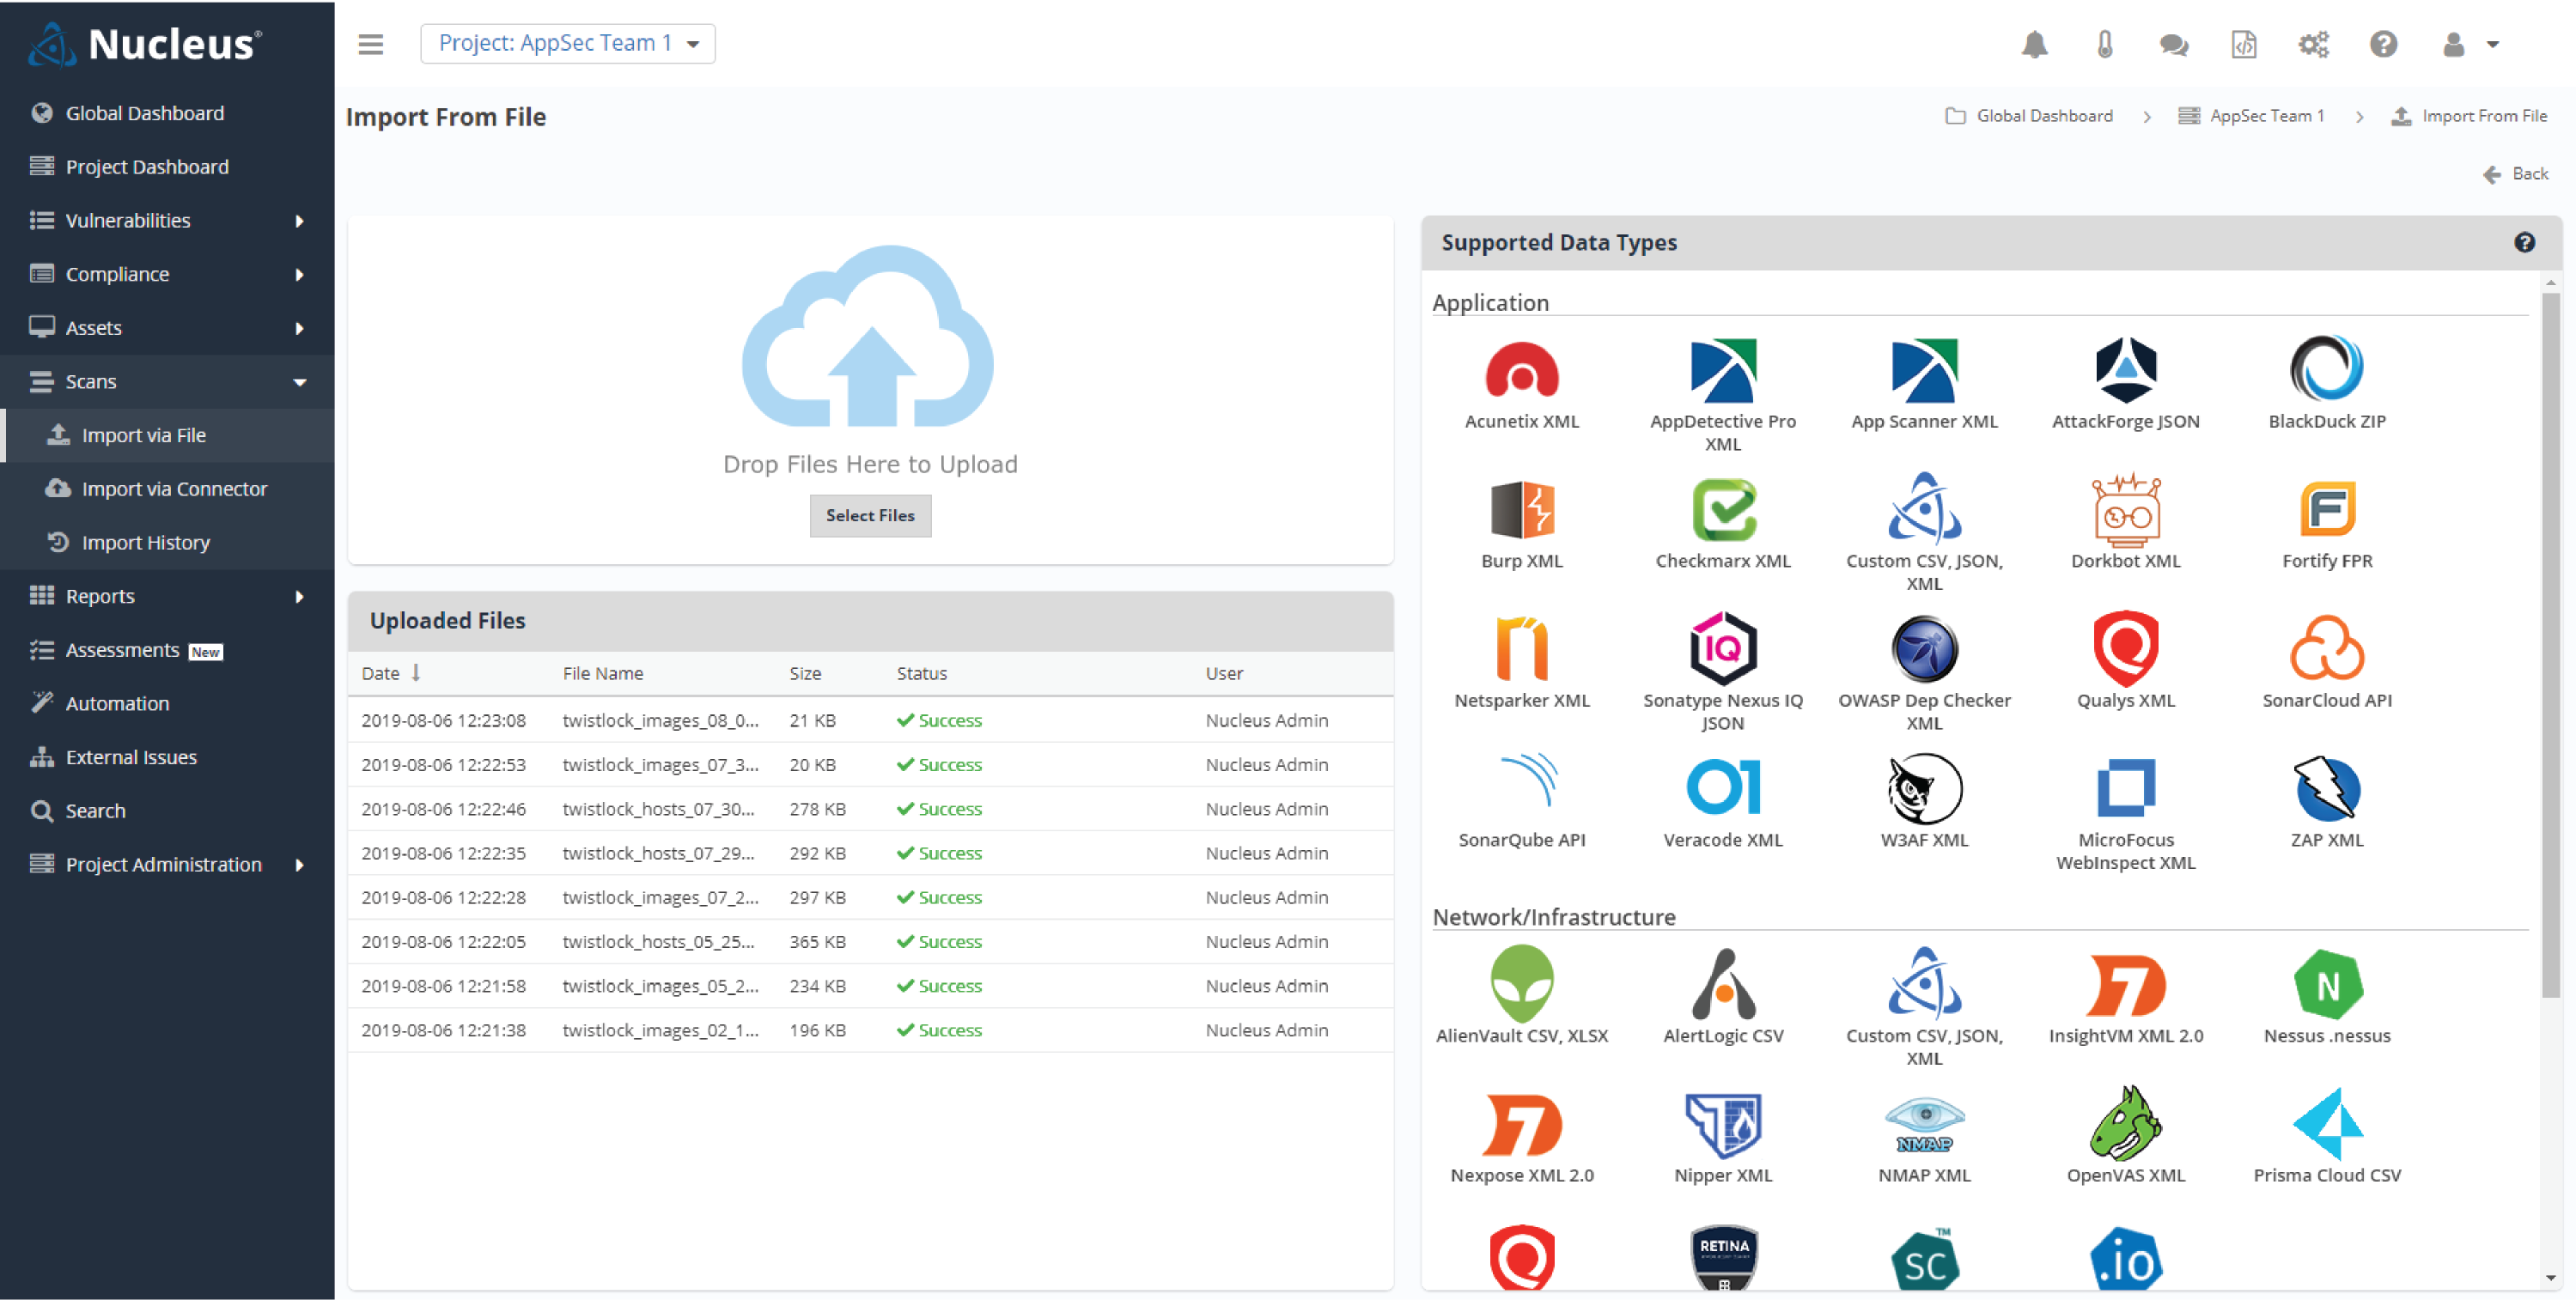Open the settings gears icon in header
This screenshot has width=2576, height=1300.
tap(2312, 44)
